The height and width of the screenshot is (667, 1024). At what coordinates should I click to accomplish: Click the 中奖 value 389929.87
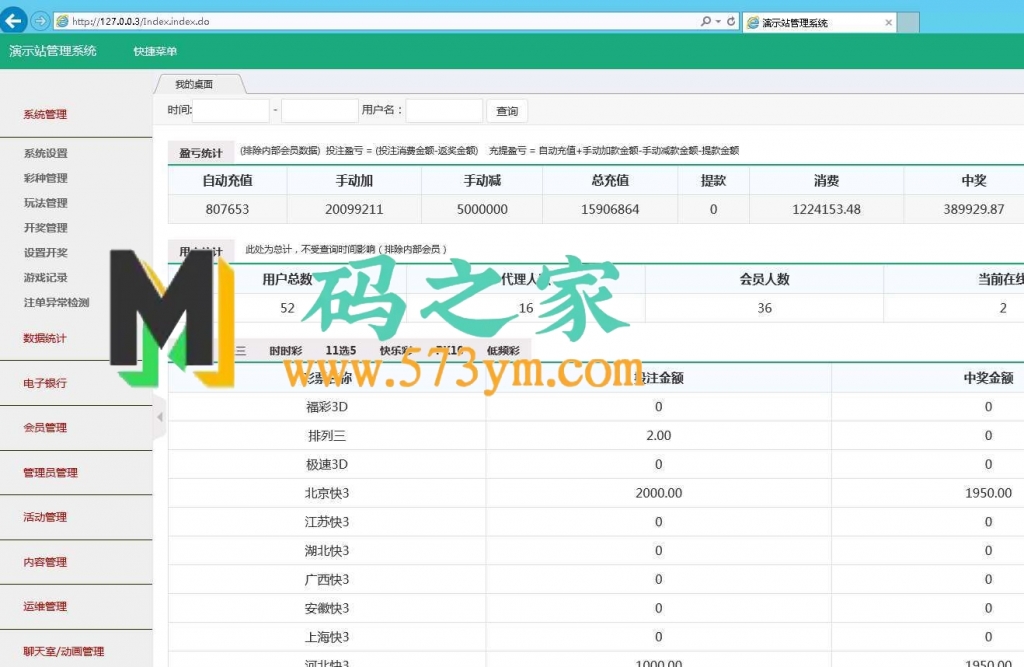(x=974, y=210)
